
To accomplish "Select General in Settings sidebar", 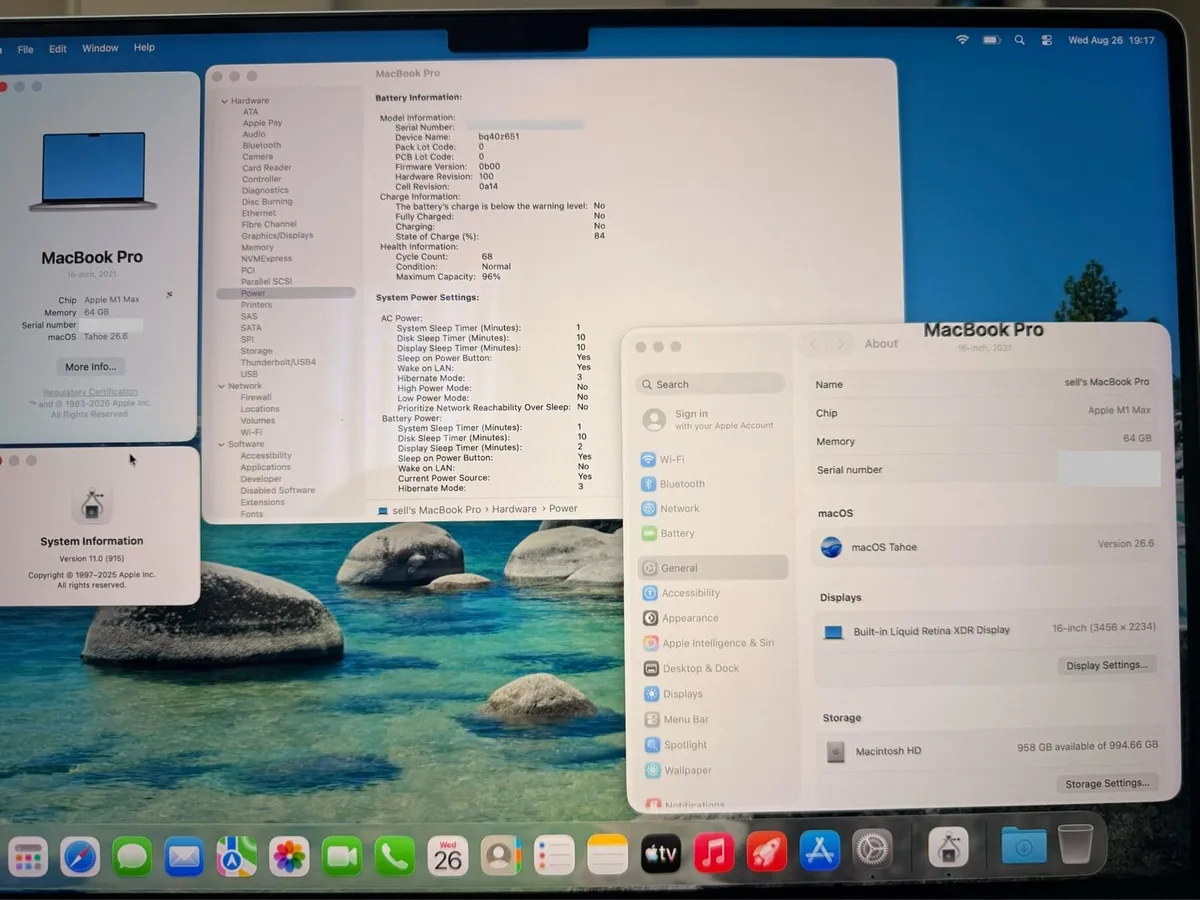I will point(712,568).
